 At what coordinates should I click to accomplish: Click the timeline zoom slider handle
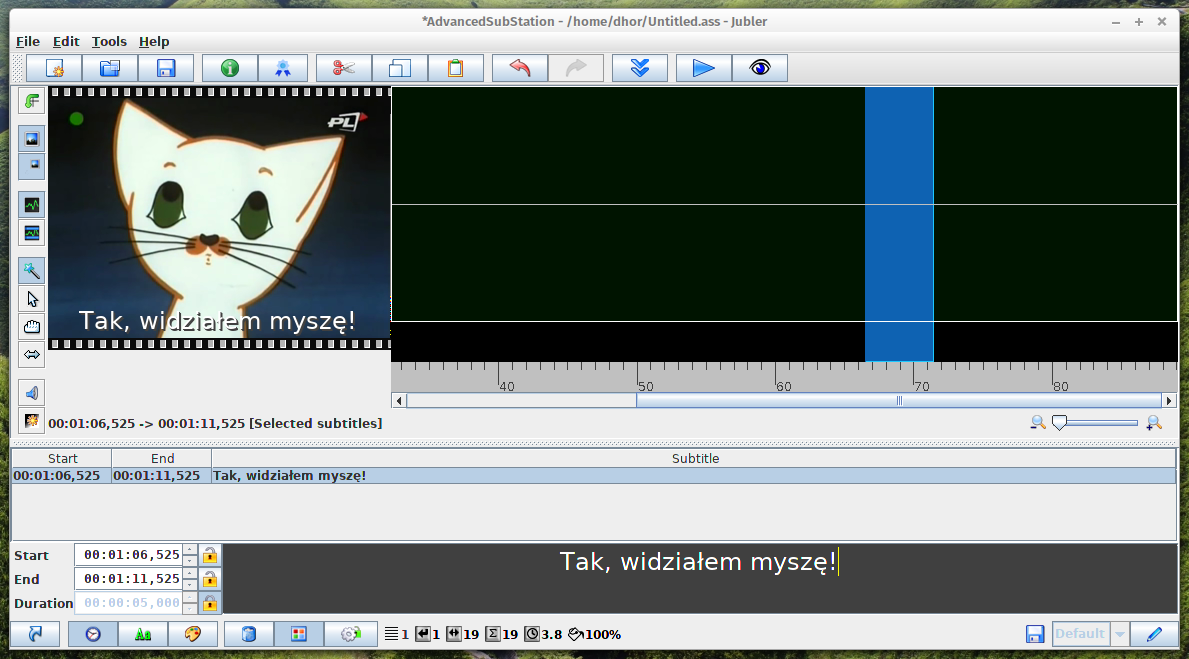point(1059,422)
